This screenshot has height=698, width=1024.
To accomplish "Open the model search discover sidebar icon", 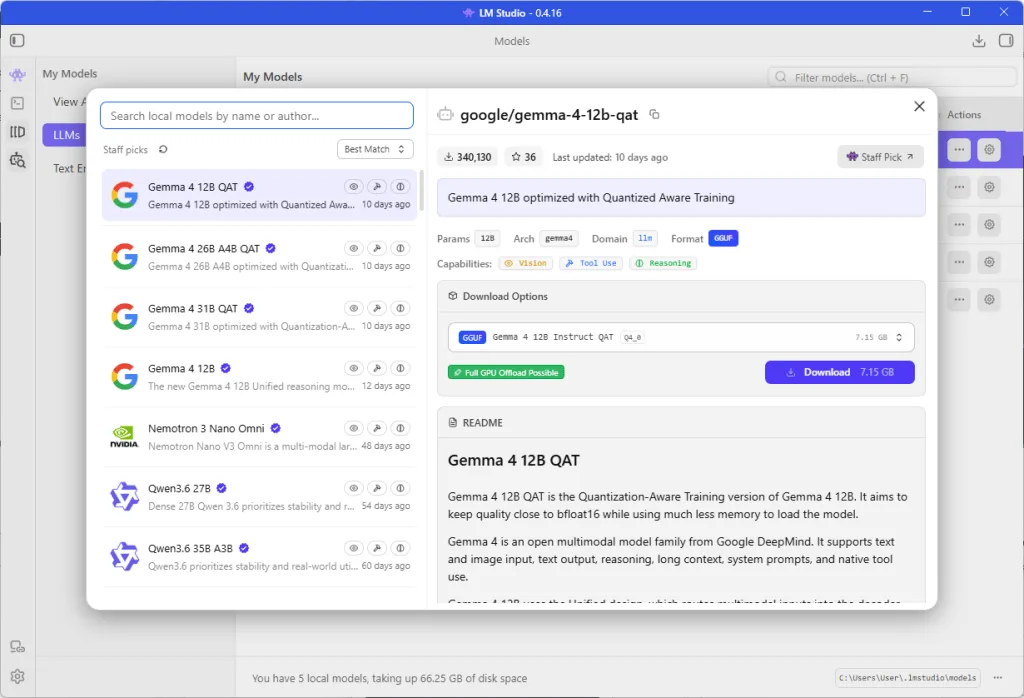I will pyautogui.click(x=18, y=160).
